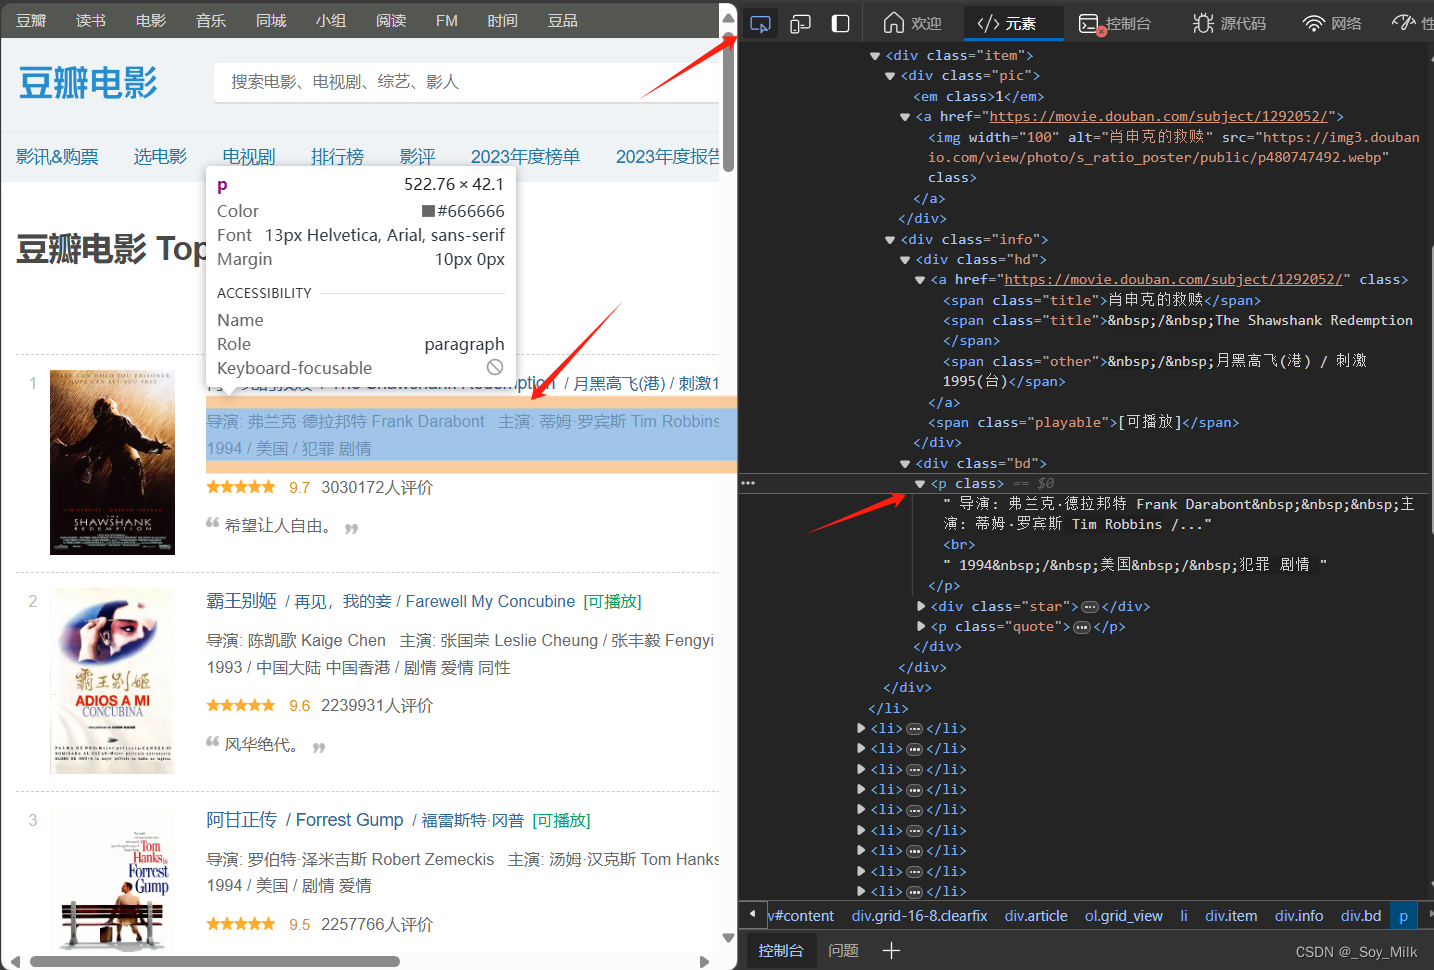The width and height of the screenshot is (1434, 970).
Task: Go to 排行榜 section
Action: tap(337, 157)
